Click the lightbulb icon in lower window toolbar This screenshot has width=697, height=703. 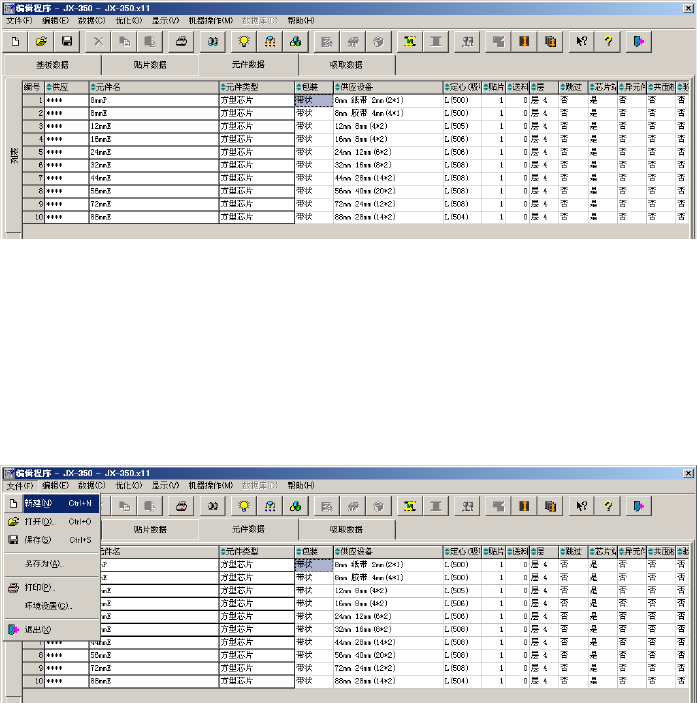tap(243, 506)
